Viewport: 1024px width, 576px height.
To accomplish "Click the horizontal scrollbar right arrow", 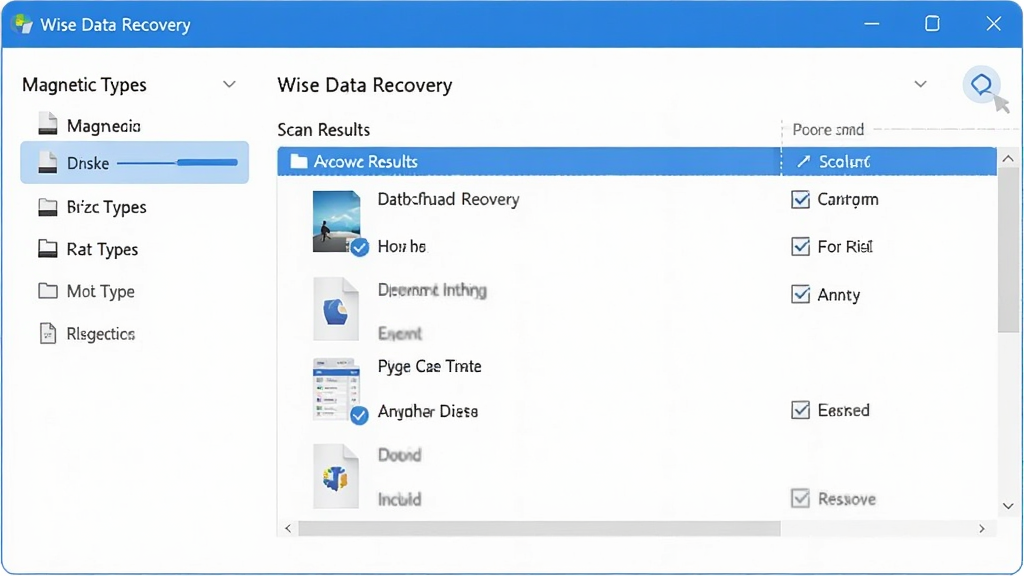I will tap(982, 528).
